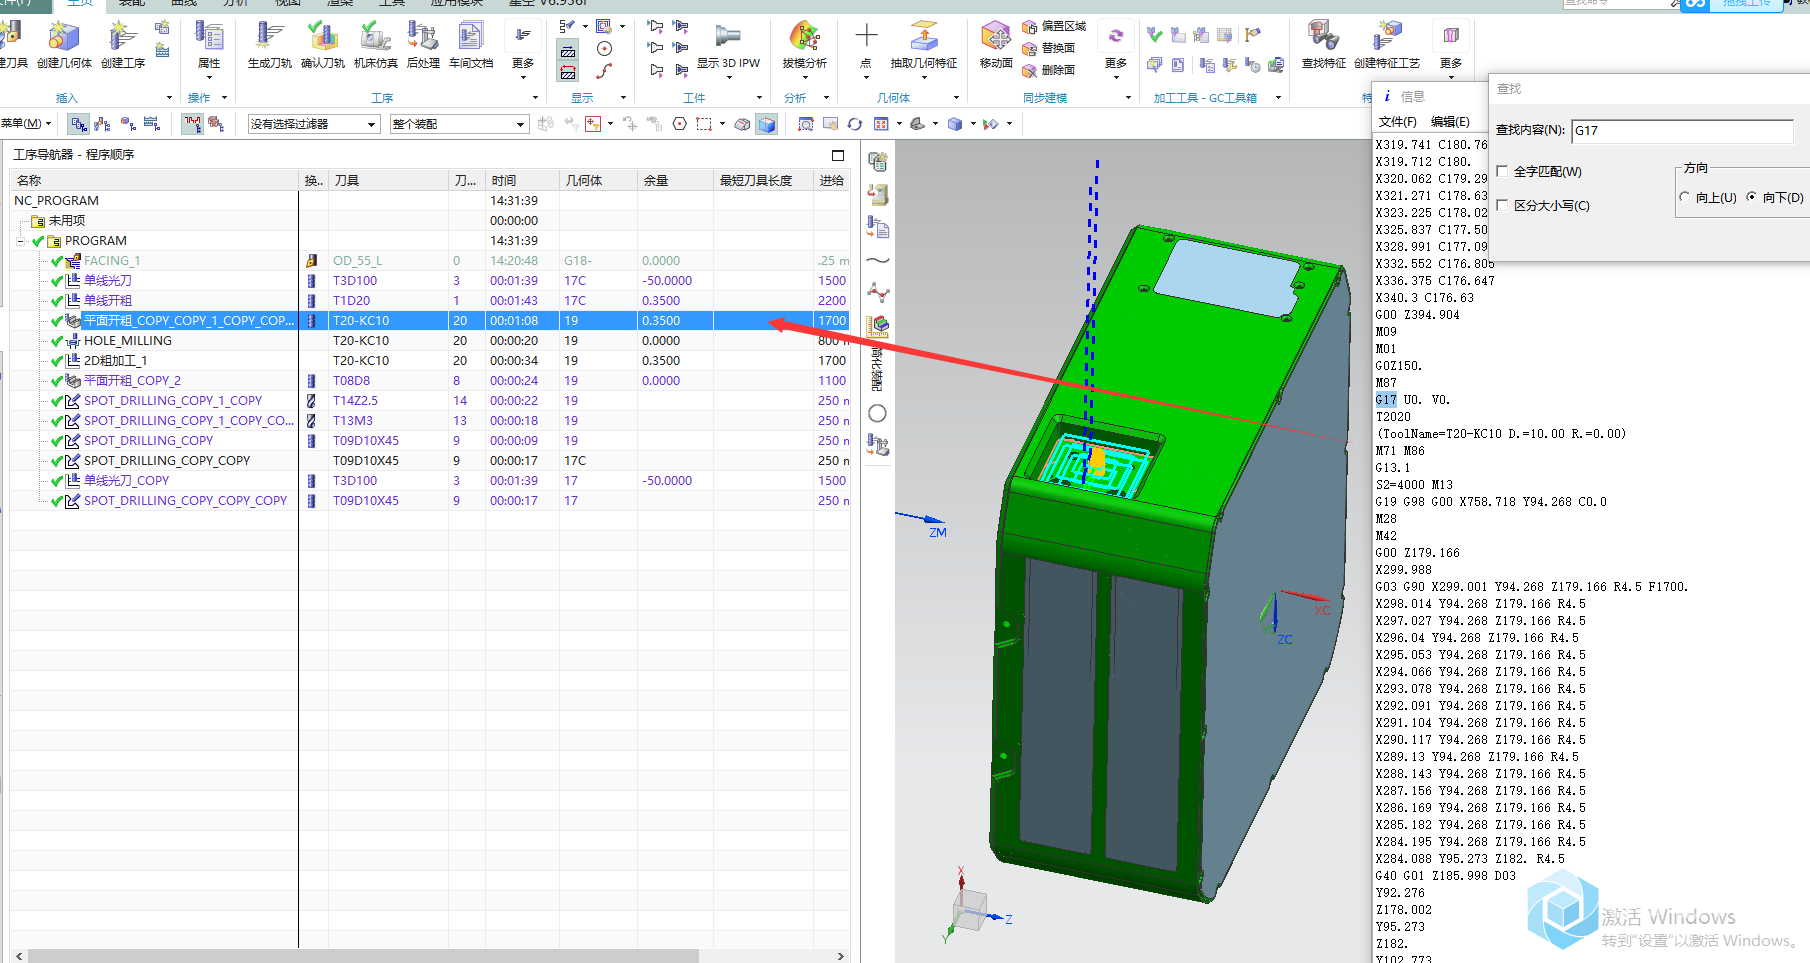Click the 替换面 (Replace Face) button
This screenshot has width=1810, height=963.
tap(1049, 48)
